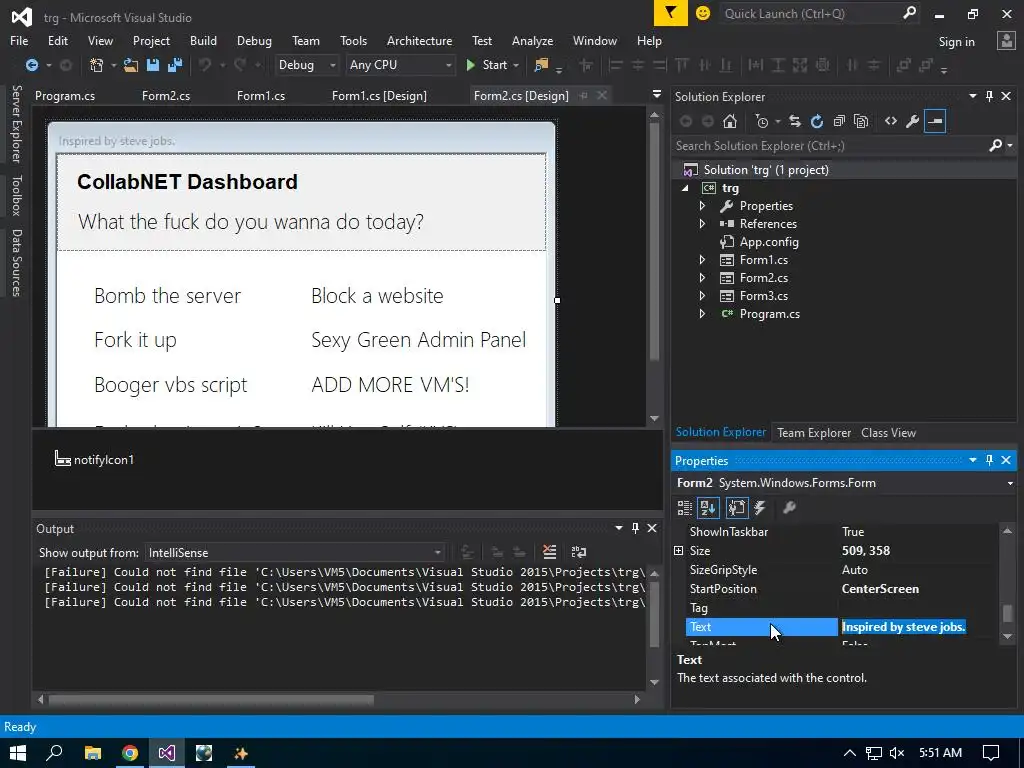Image resolution: width=1024 pixels, height=768 pixels.
Task: Toggle word wrap in the Output panel
Action: click(579, 552)
